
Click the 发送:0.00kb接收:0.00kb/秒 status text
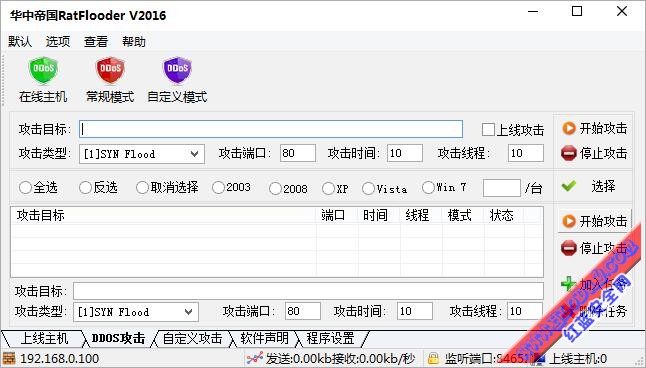[340, 359]
